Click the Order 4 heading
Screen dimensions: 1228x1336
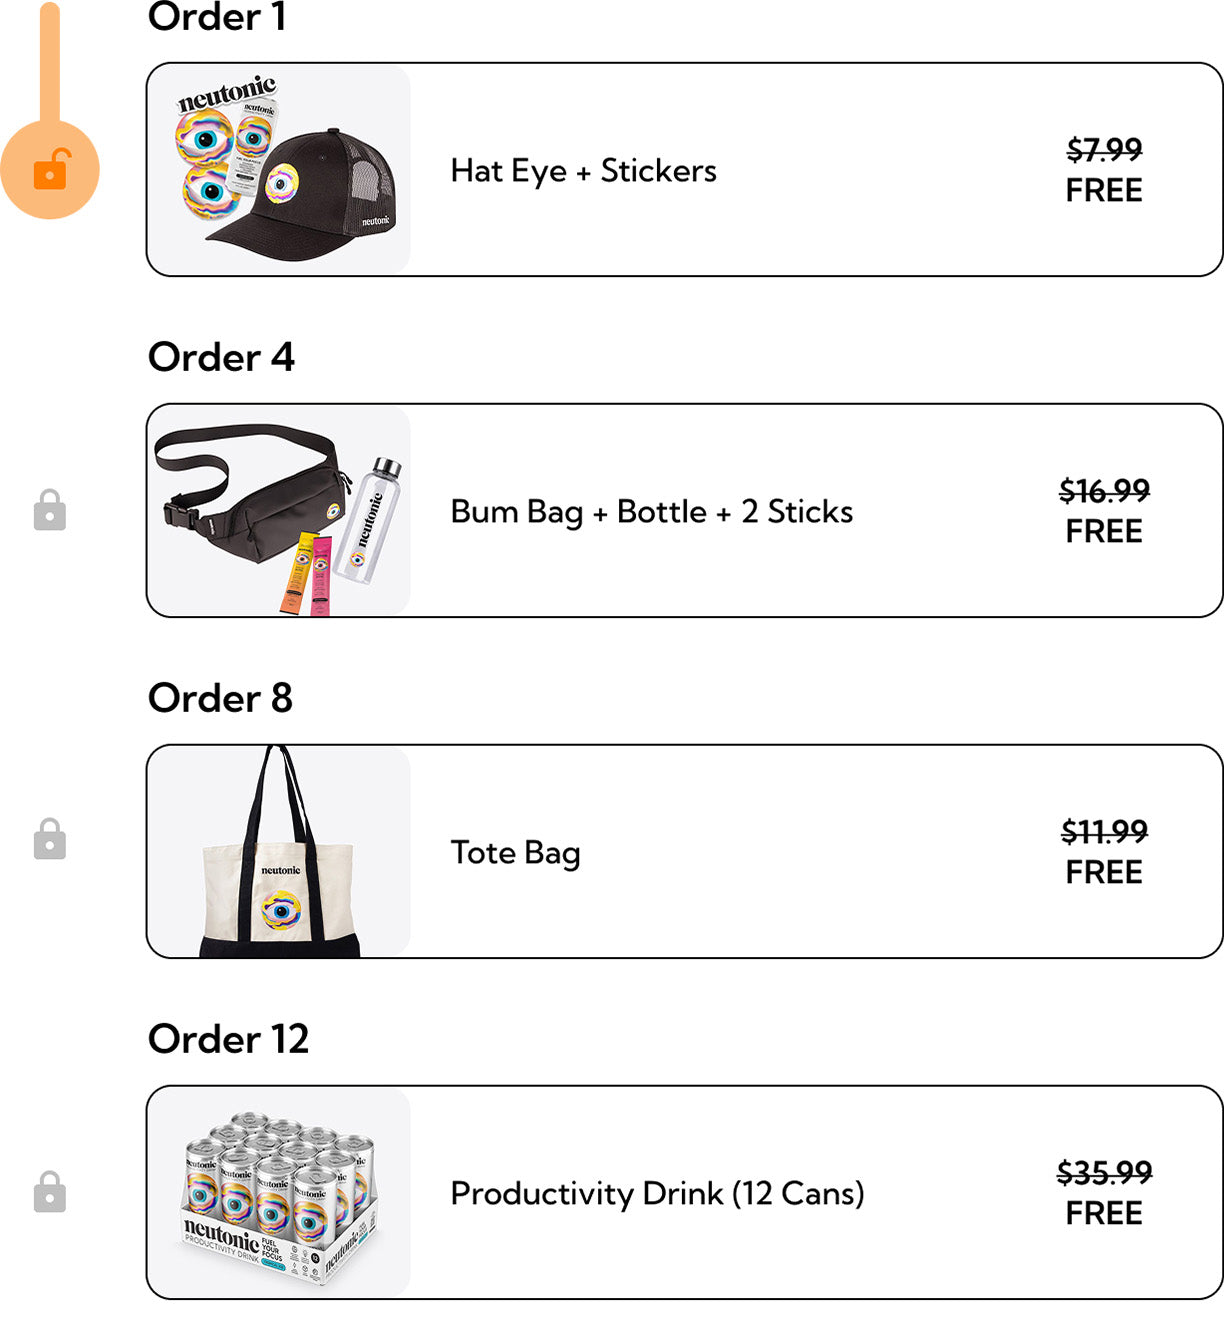click(x=221, y=357)
